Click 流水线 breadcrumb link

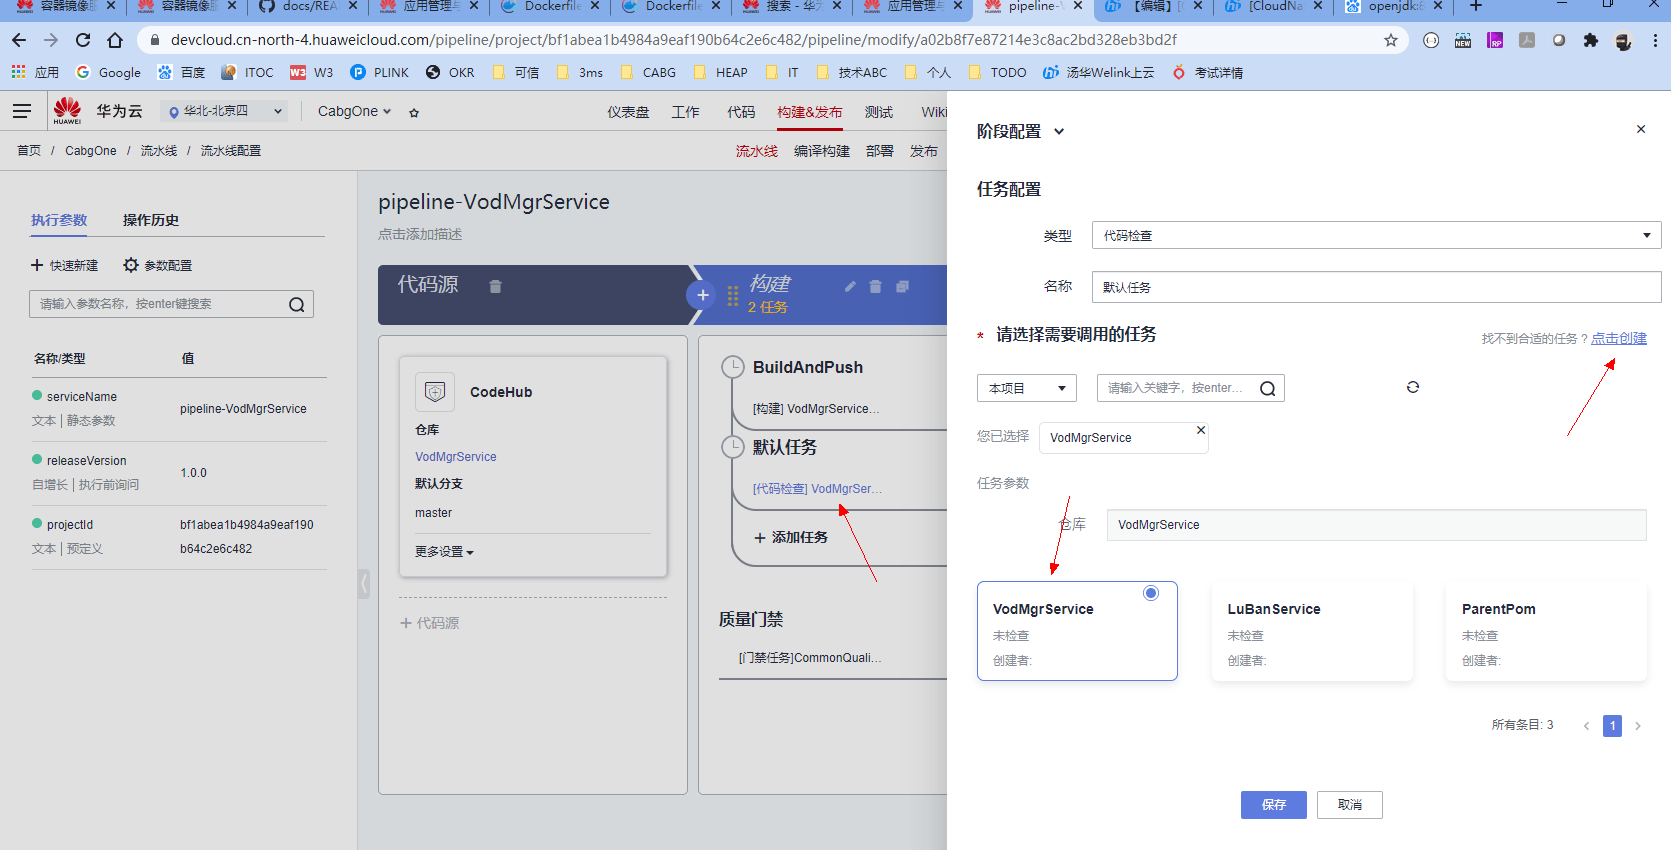[x=159, y=151]
